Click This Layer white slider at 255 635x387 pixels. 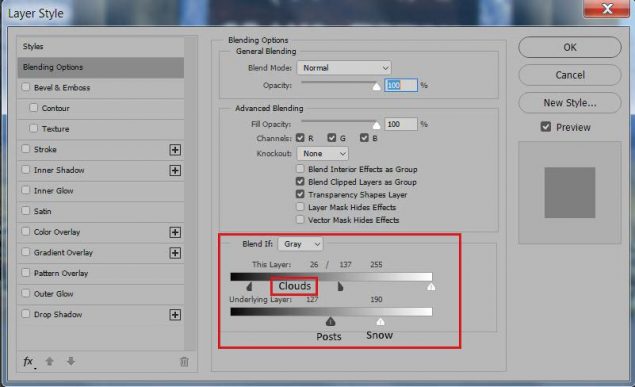point(431,287)
